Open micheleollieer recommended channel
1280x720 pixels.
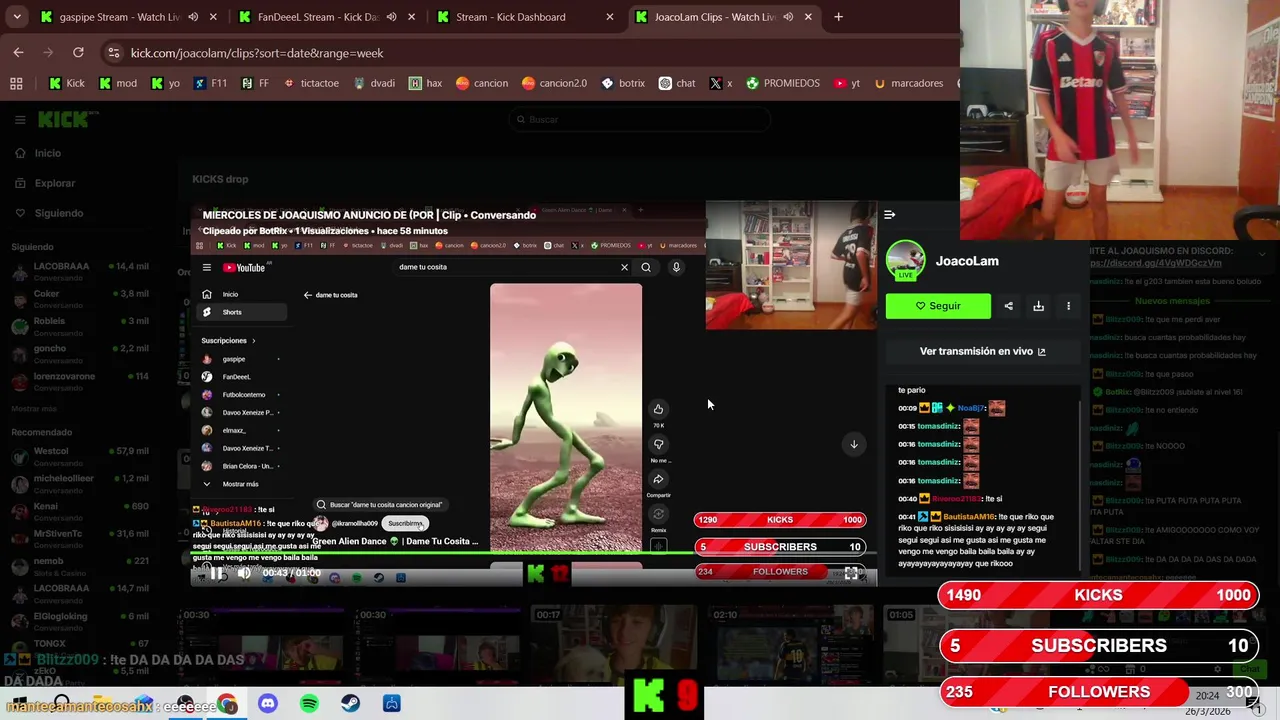(x=80, y=483)
